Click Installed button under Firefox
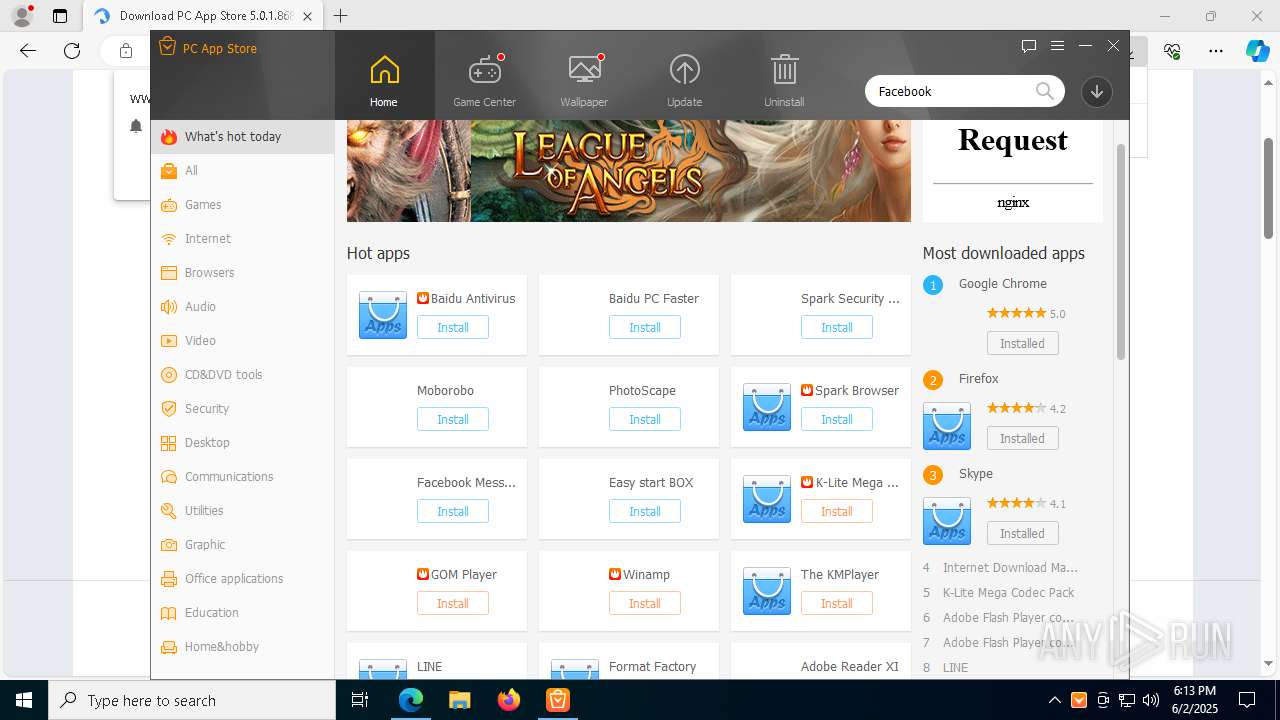 [x=1023, y=439]
